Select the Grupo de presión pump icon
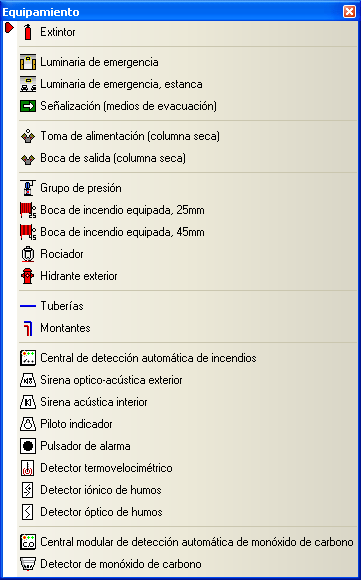 coord(28,188)
